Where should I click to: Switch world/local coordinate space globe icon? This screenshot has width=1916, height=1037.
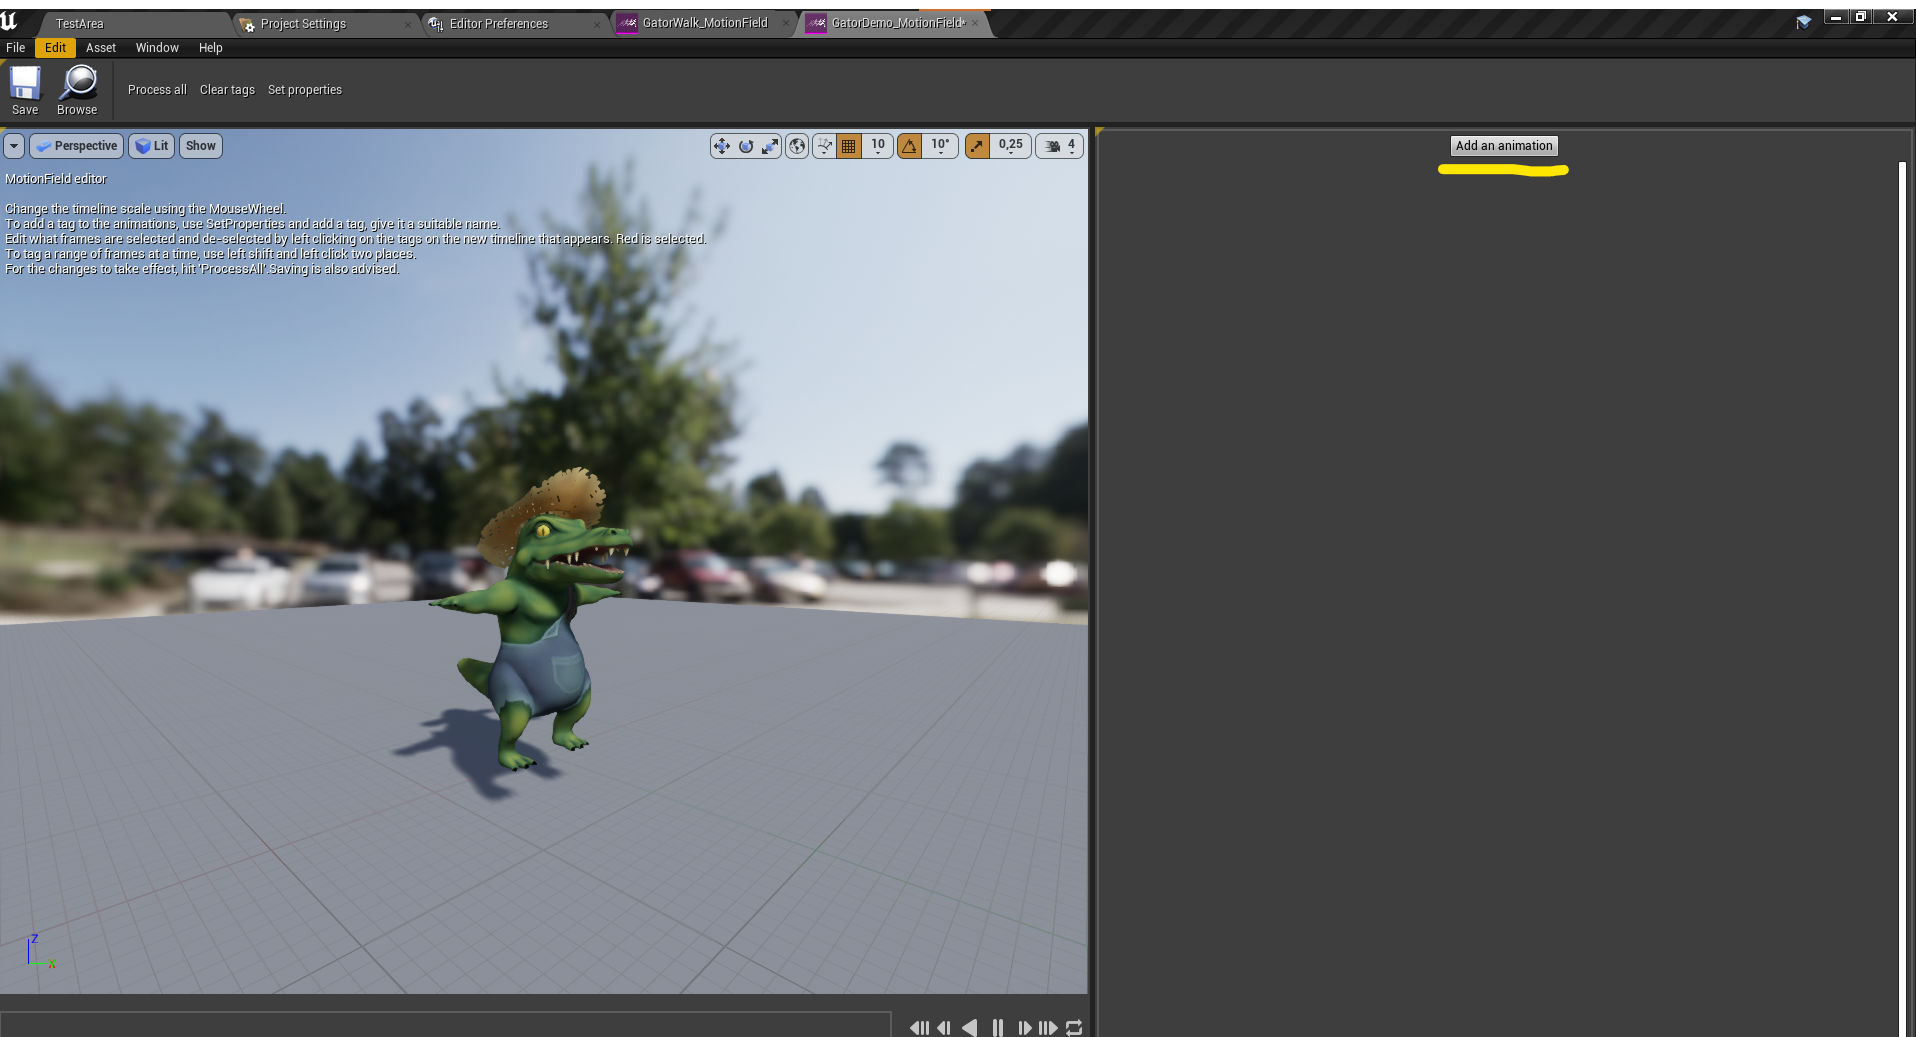[x=797, y=146]
